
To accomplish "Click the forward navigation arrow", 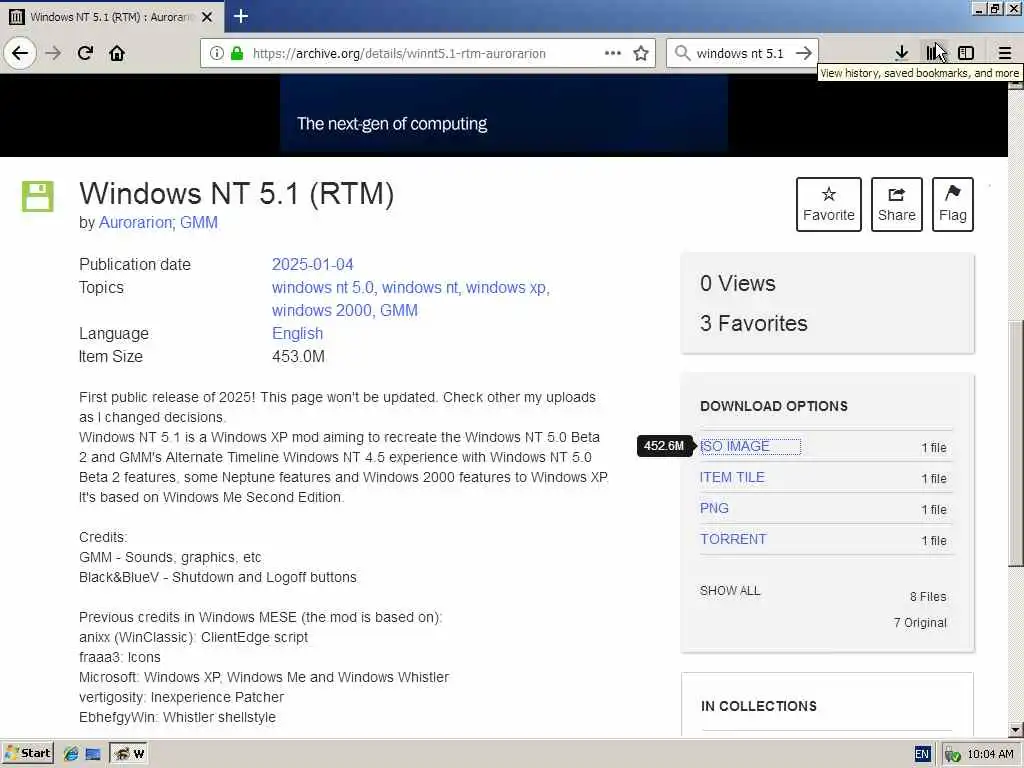I will [53, 53].
